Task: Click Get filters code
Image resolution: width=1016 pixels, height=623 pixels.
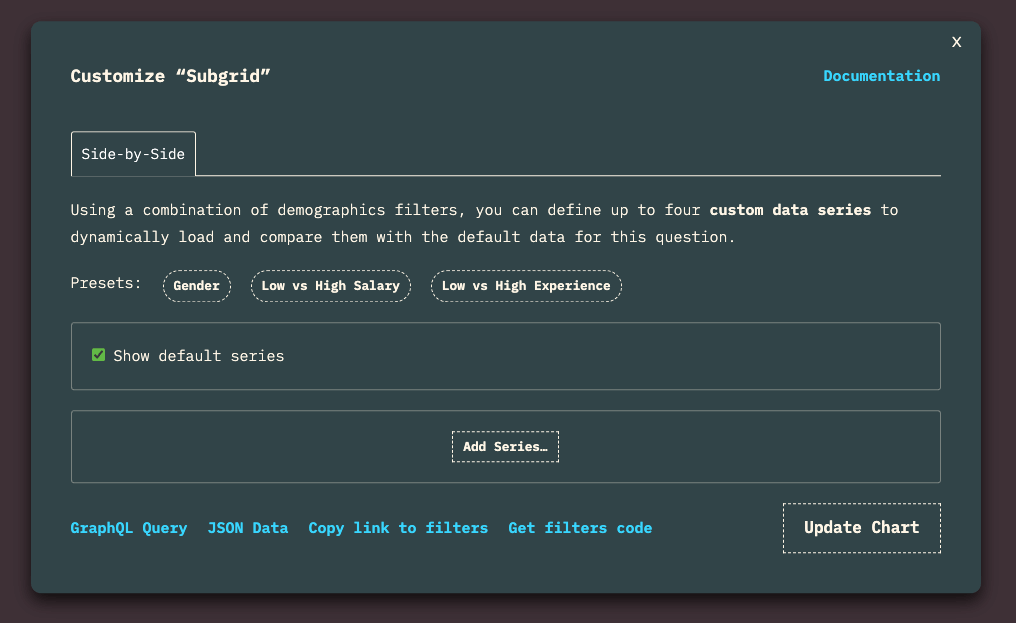Action: pyautogui.click(x=580, y=528)
